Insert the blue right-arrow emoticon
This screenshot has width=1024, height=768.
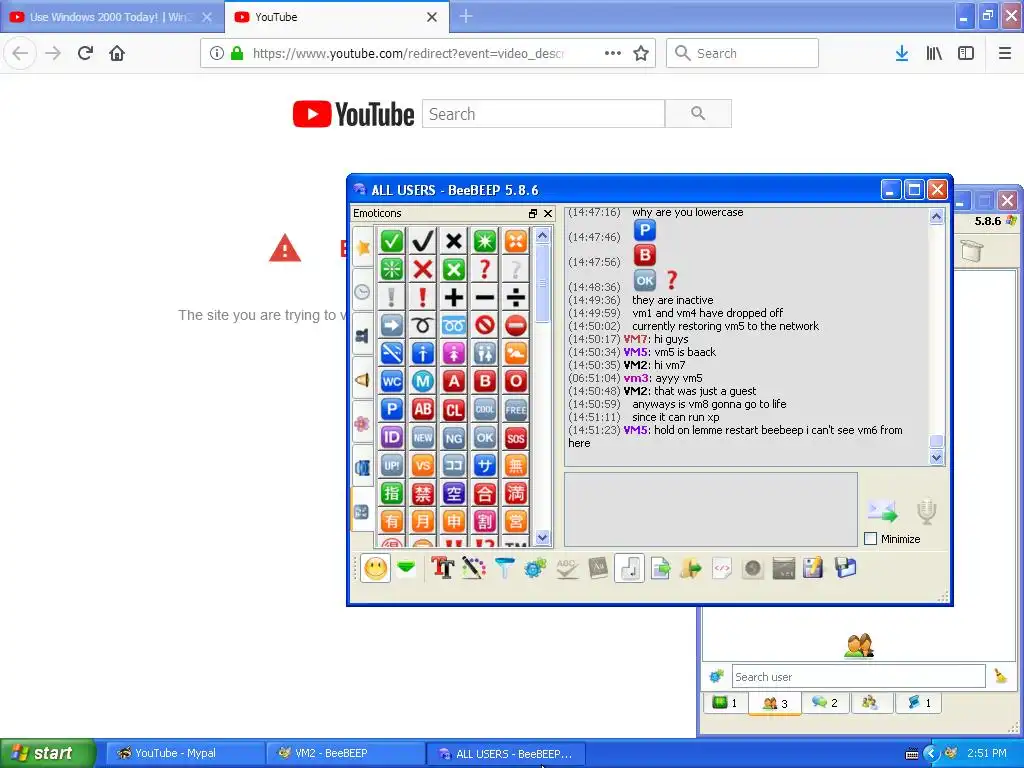point(392,325)
